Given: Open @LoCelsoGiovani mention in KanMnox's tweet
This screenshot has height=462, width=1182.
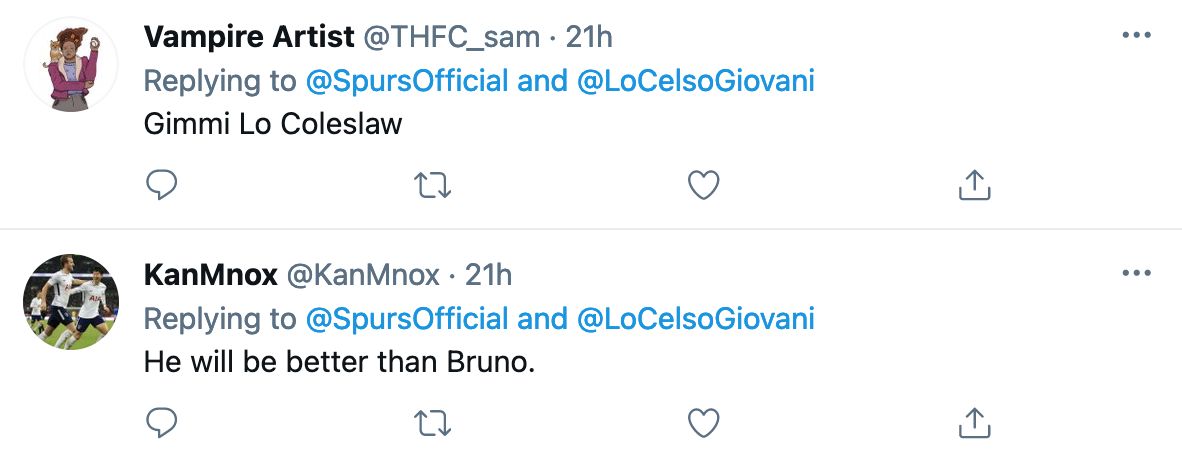Looking at the screenshot, I should click(696, 319).
